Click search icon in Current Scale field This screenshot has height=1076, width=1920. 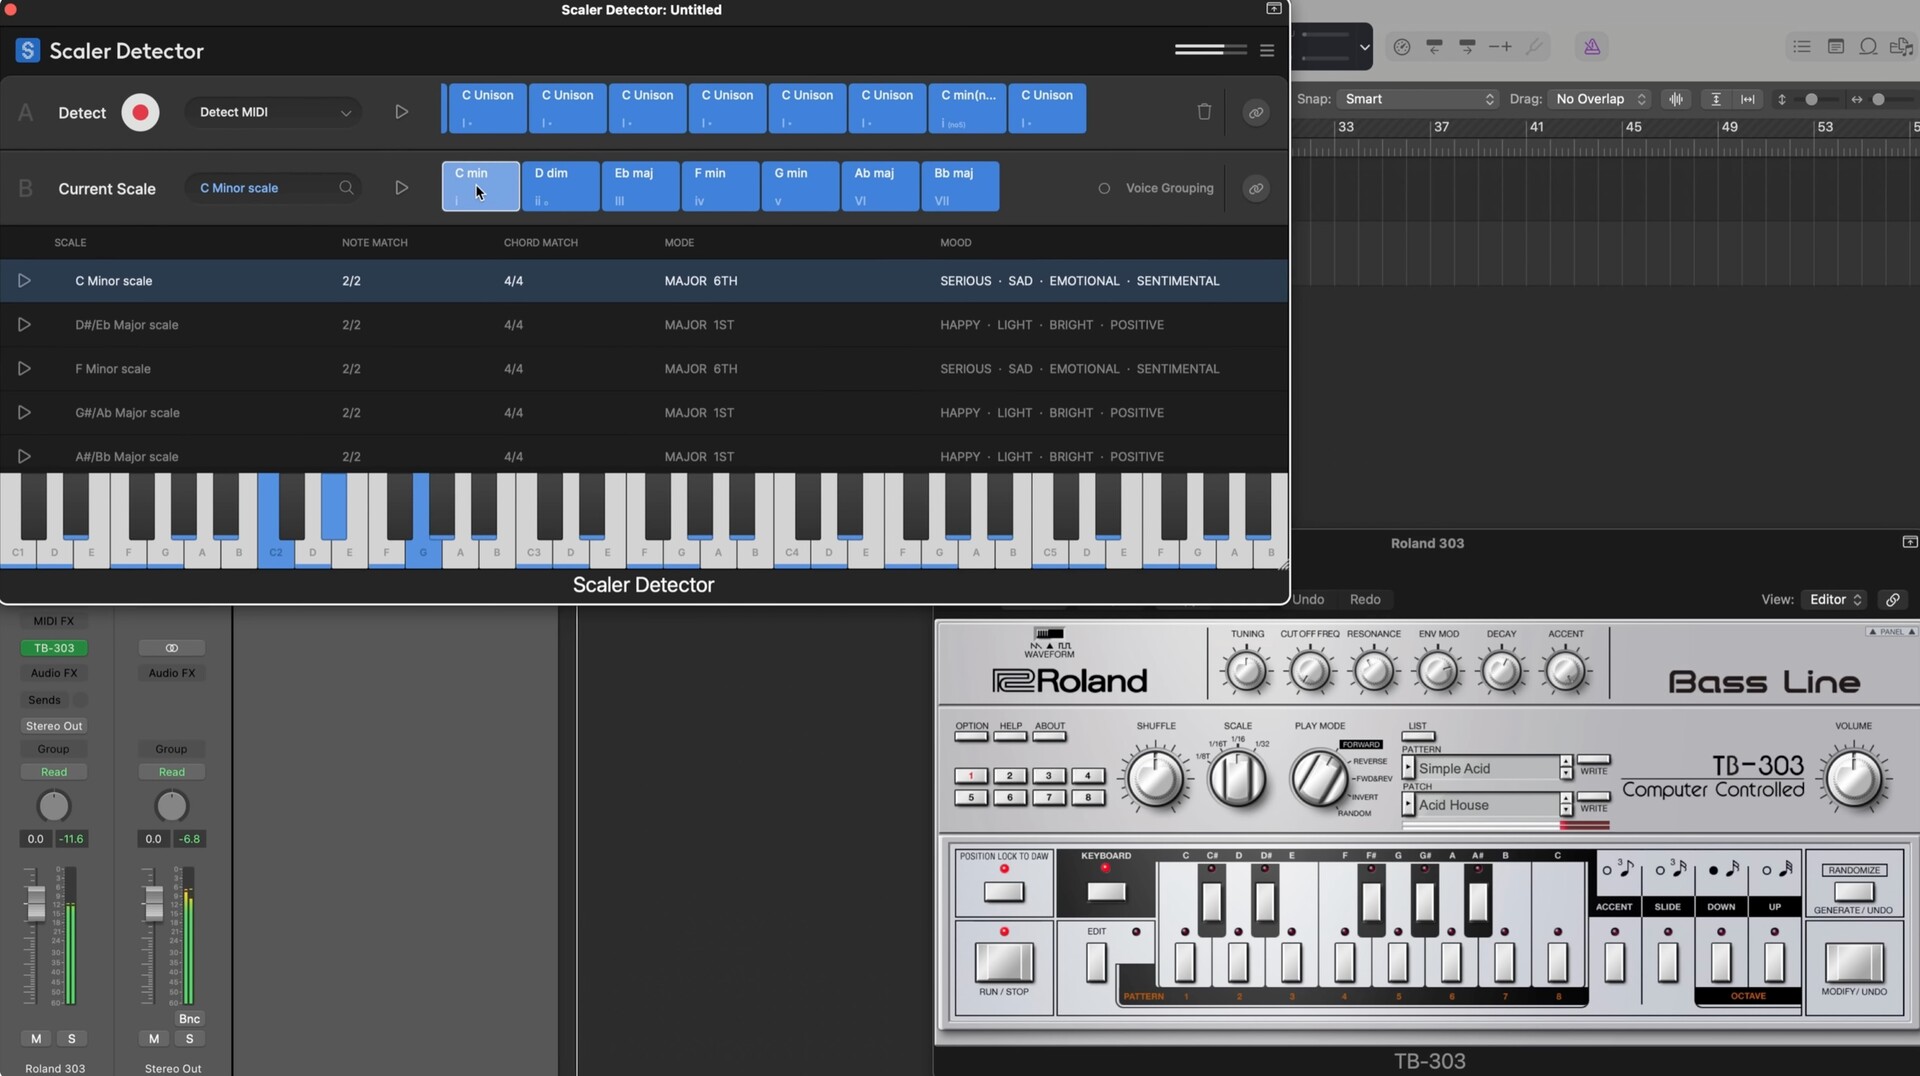coord(346,188)
